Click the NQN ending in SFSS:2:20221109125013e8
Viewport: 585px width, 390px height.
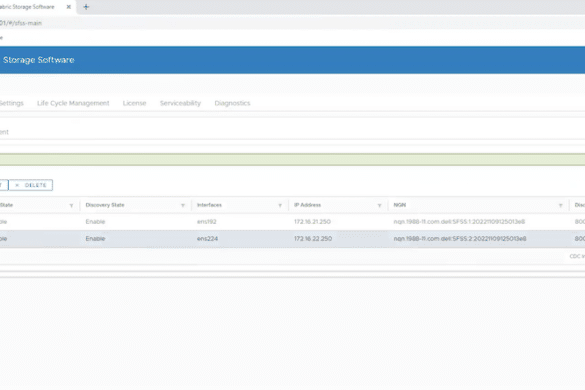460,238
